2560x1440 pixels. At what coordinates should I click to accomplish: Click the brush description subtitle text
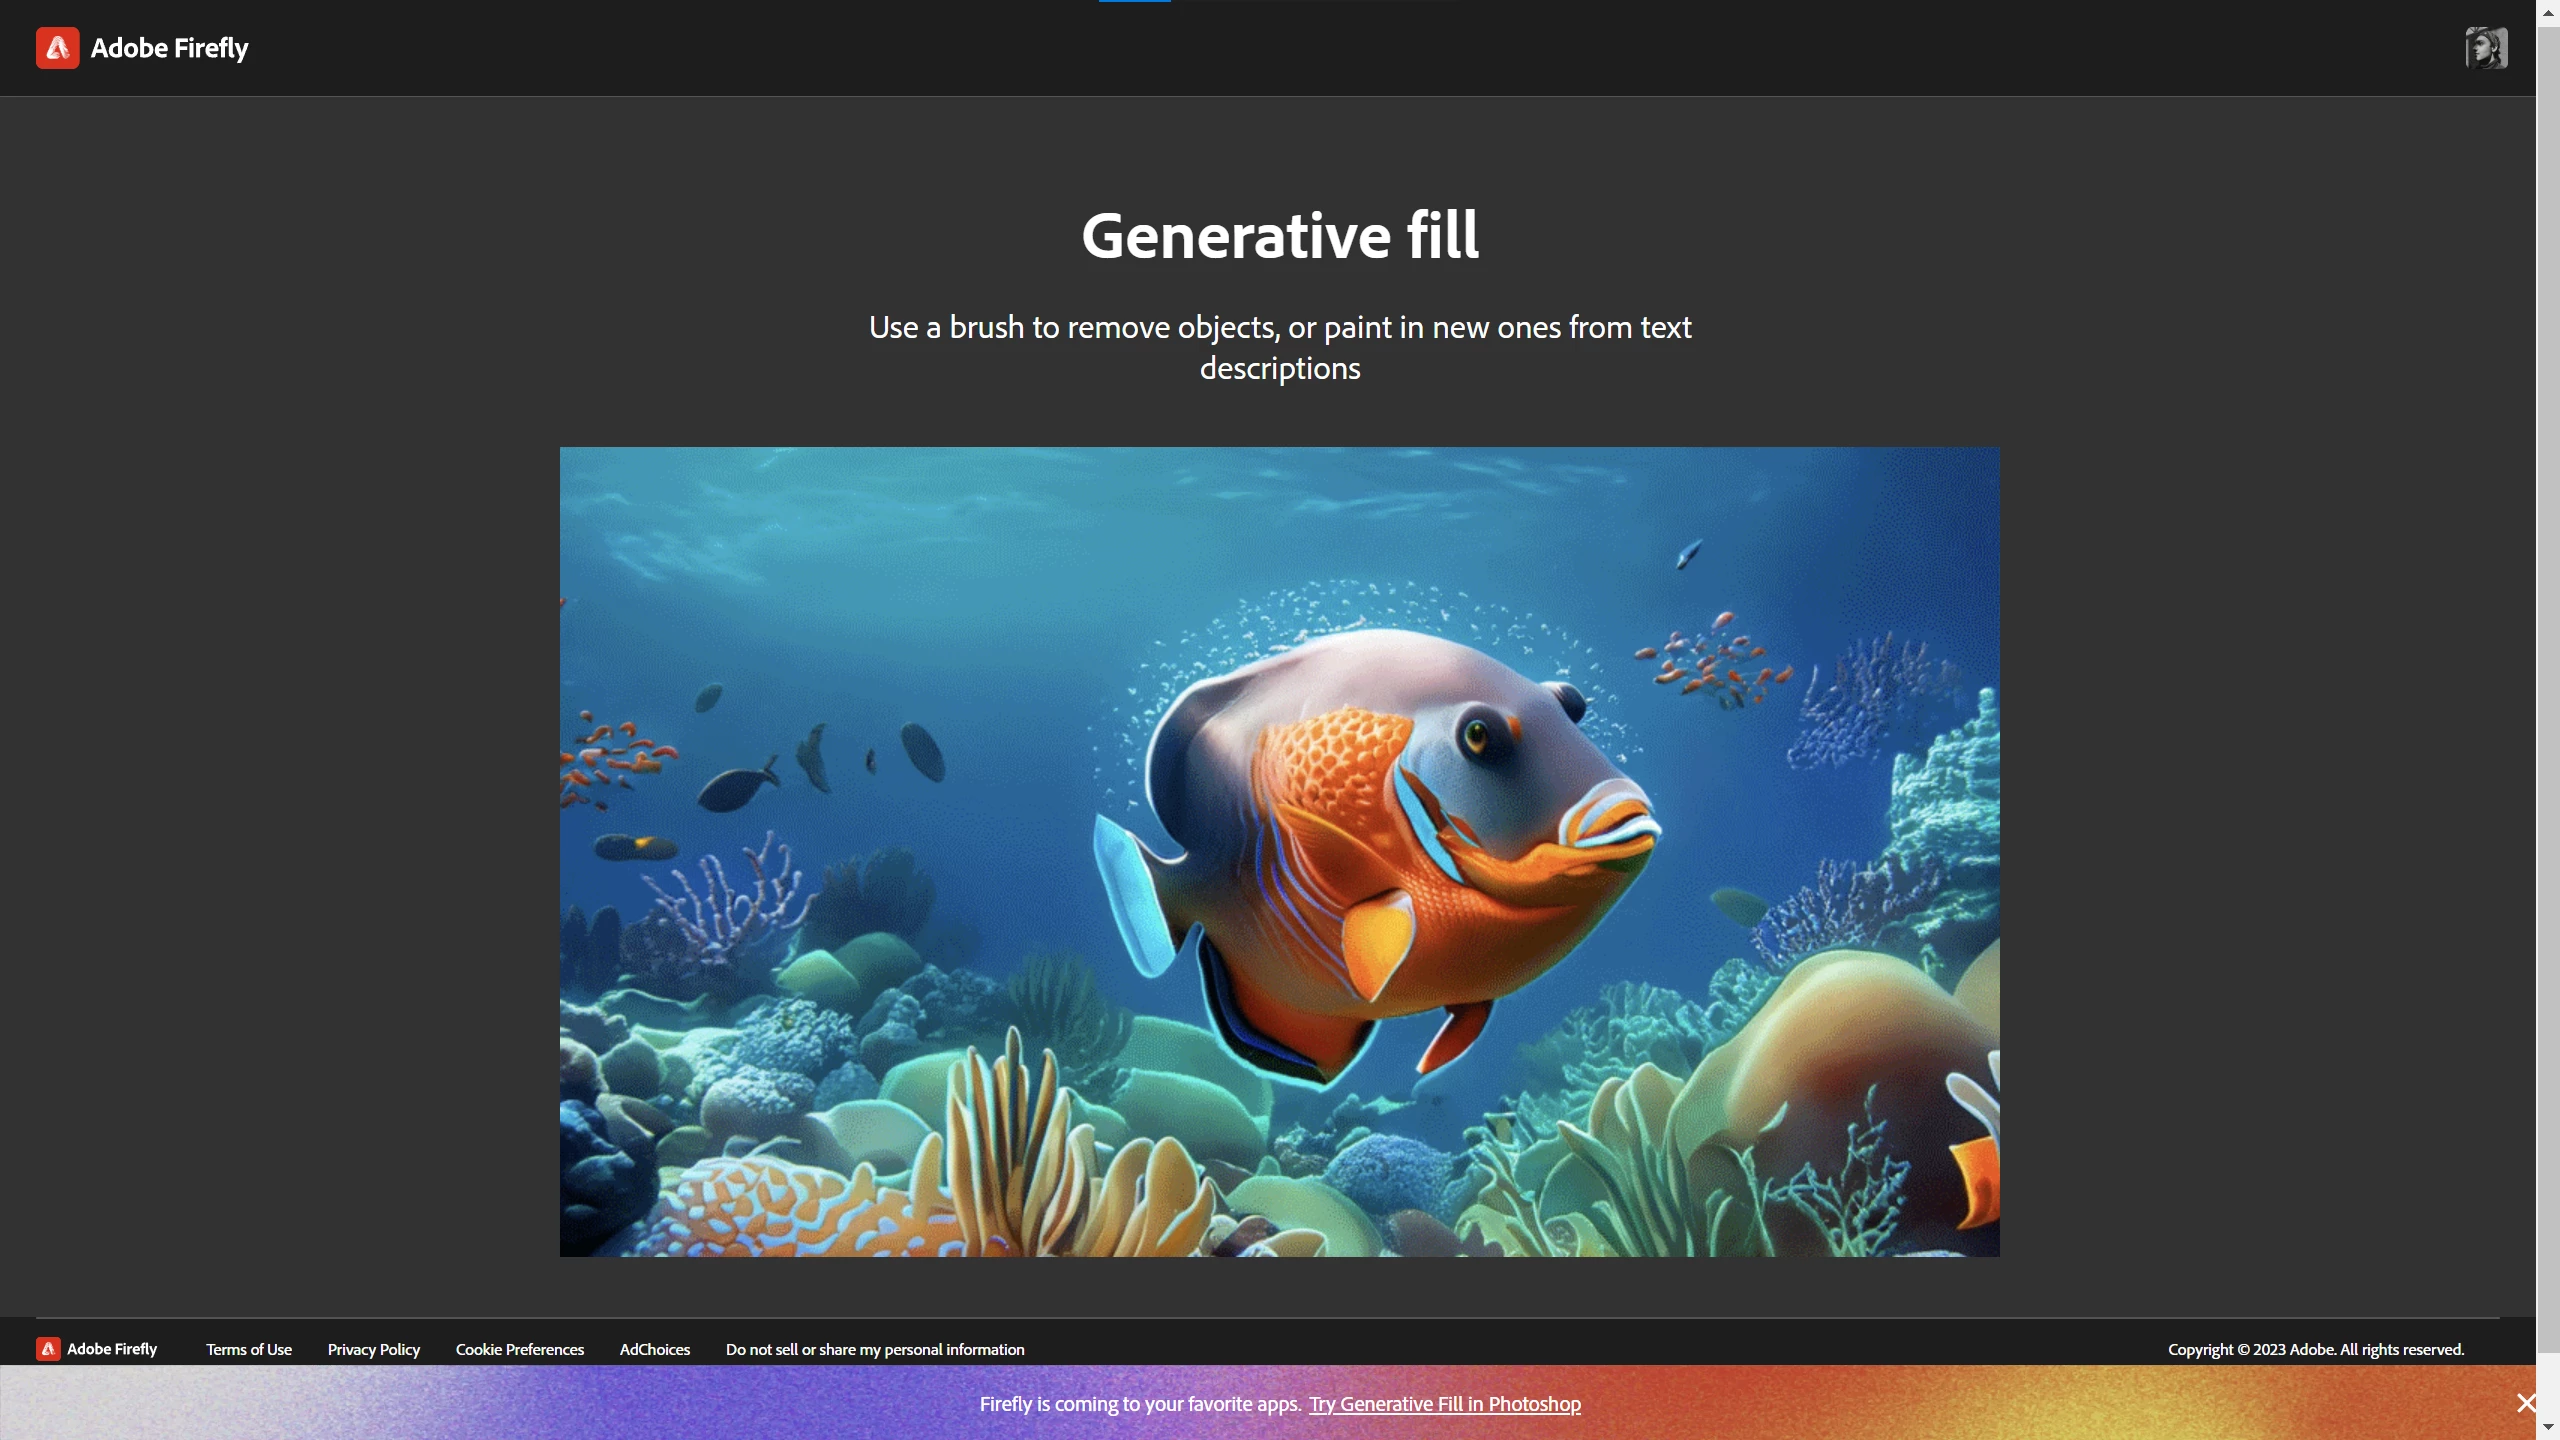pyautogui.click(x=1280, y=347)
